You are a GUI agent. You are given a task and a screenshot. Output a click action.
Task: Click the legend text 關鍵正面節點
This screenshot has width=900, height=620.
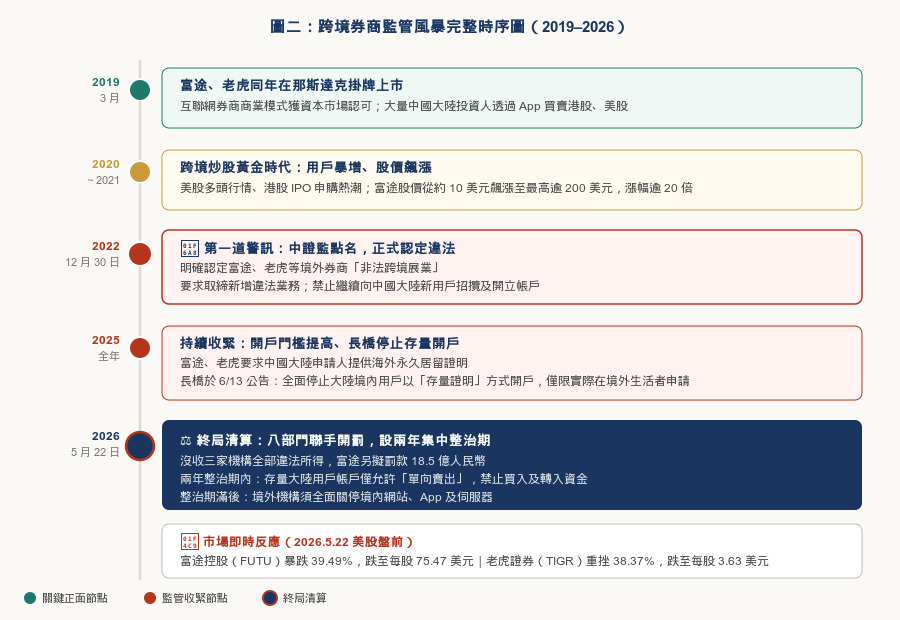click(75, 598)
